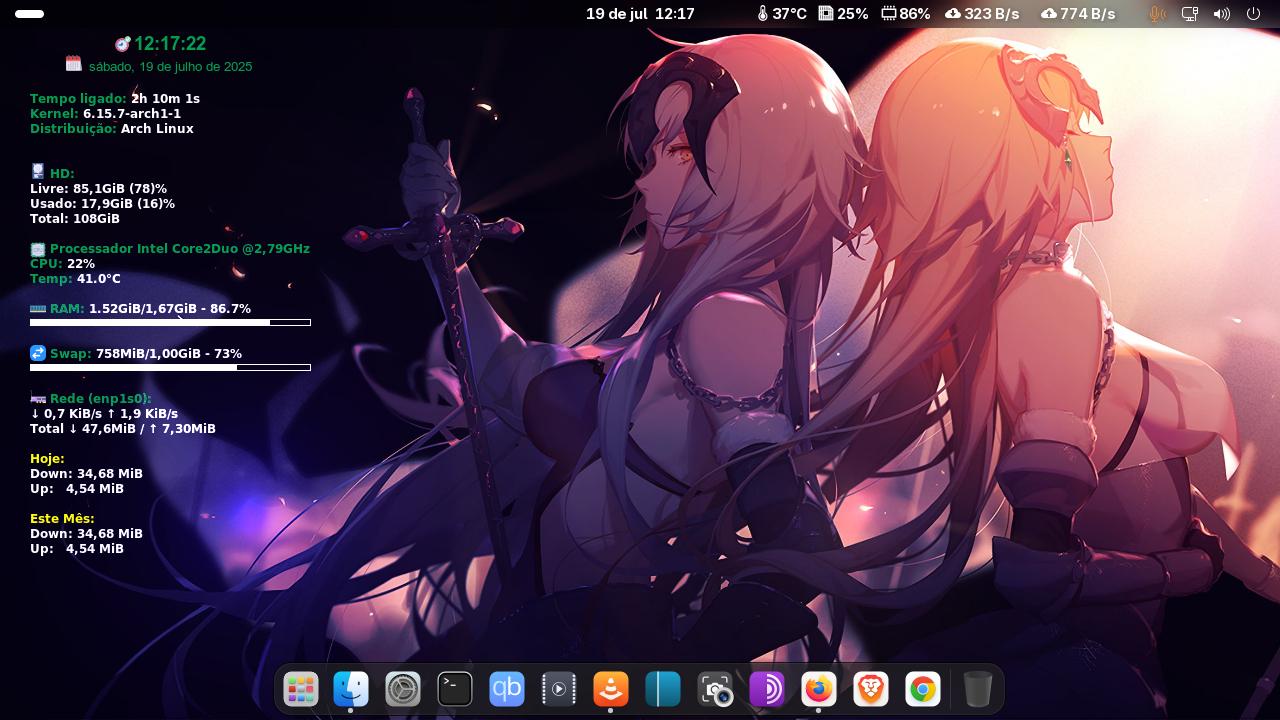Open the Finder-style file manager in dock
The width and height of the screenshot is (1280, 720).
351,689
